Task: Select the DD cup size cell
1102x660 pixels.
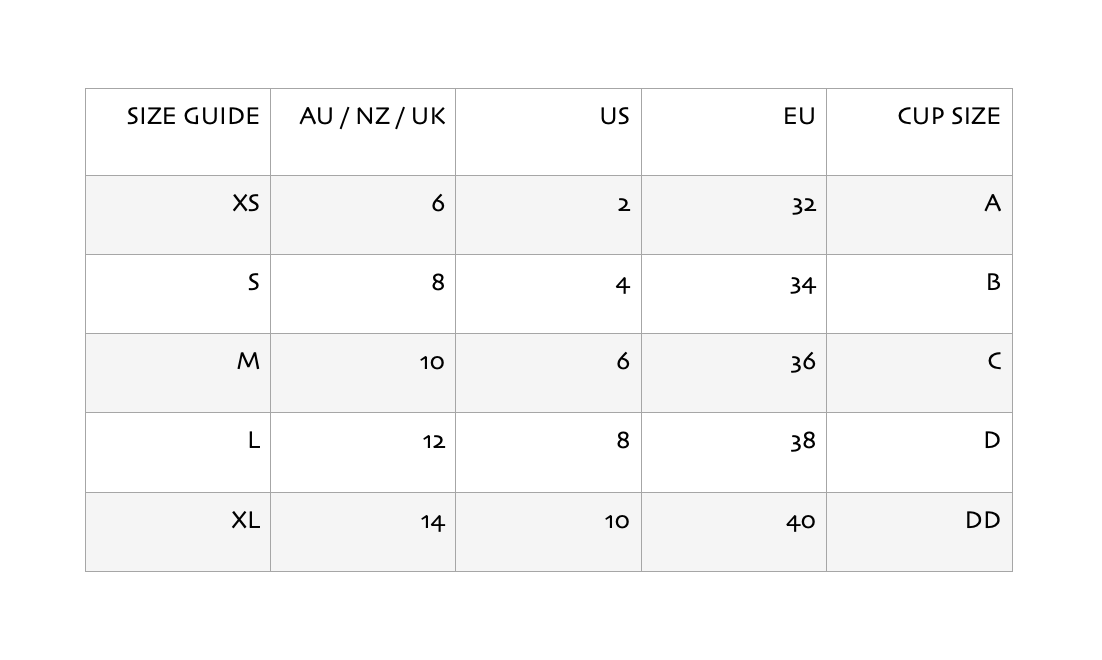Action: pos(982,520)
